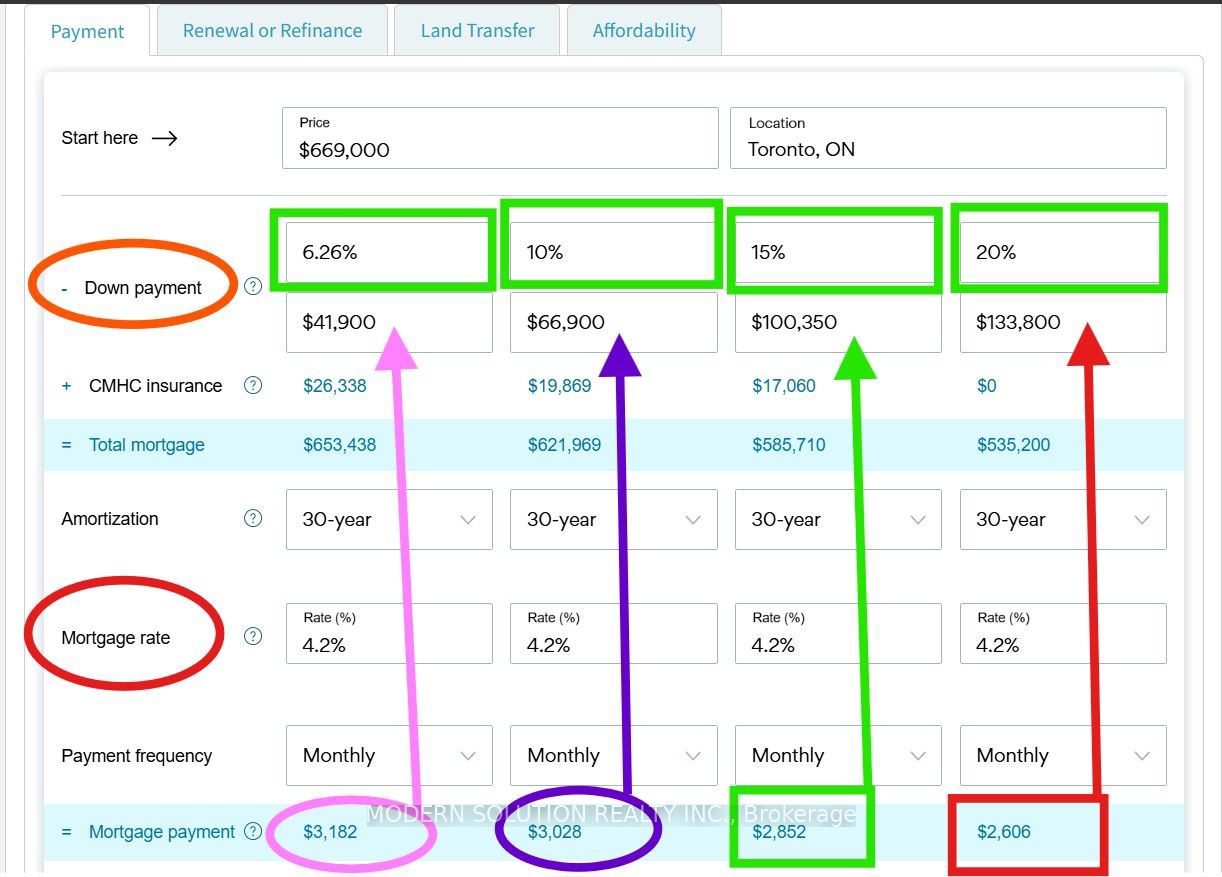Open the first Payment frequency Monthly dropdown

389,755
